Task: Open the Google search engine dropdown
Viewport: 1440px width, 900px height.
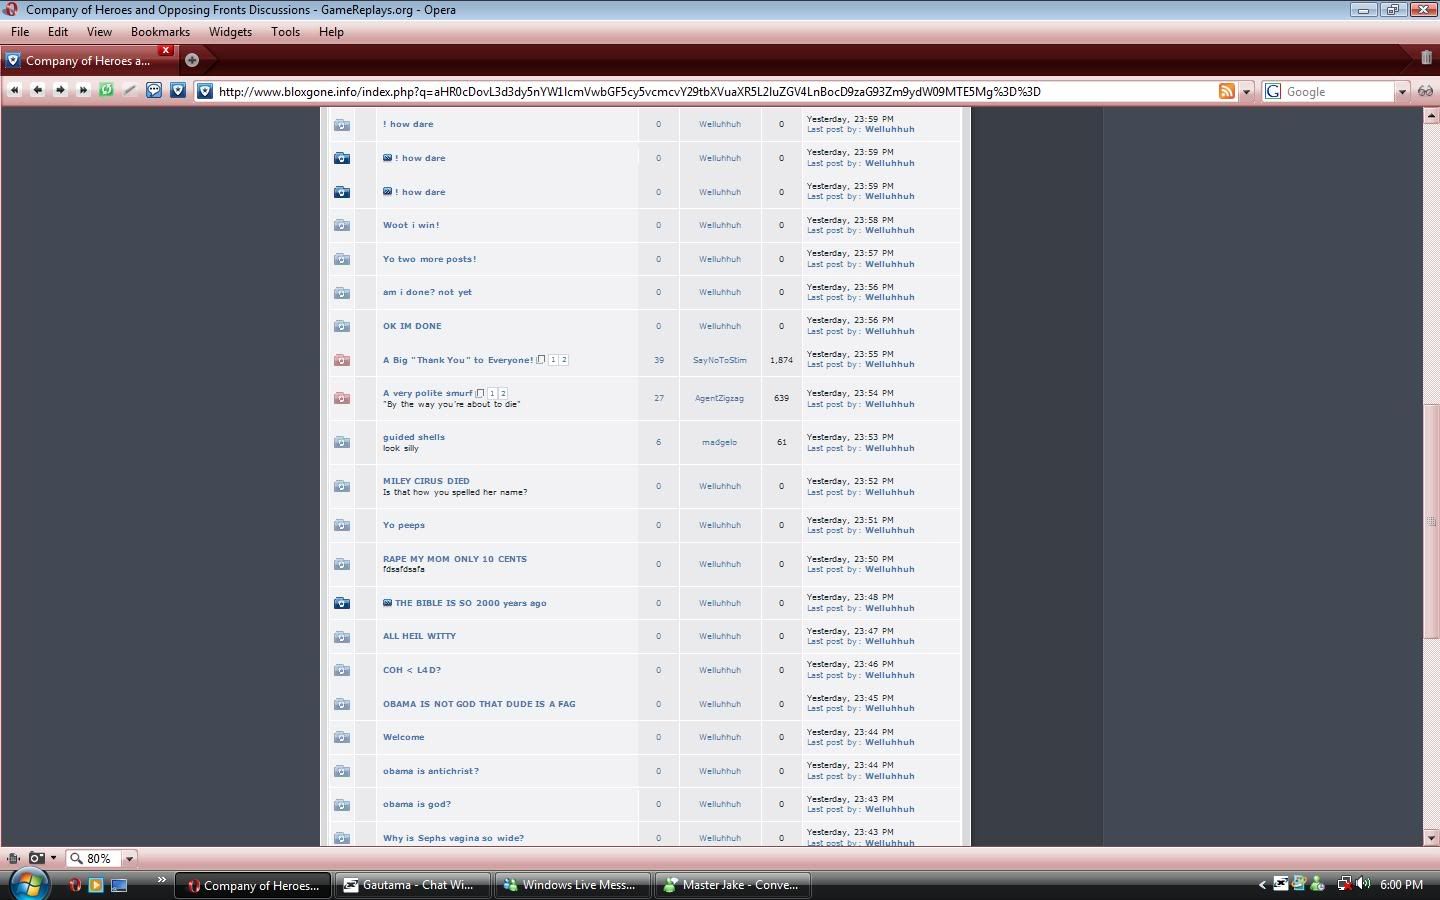Action: 1402,91
